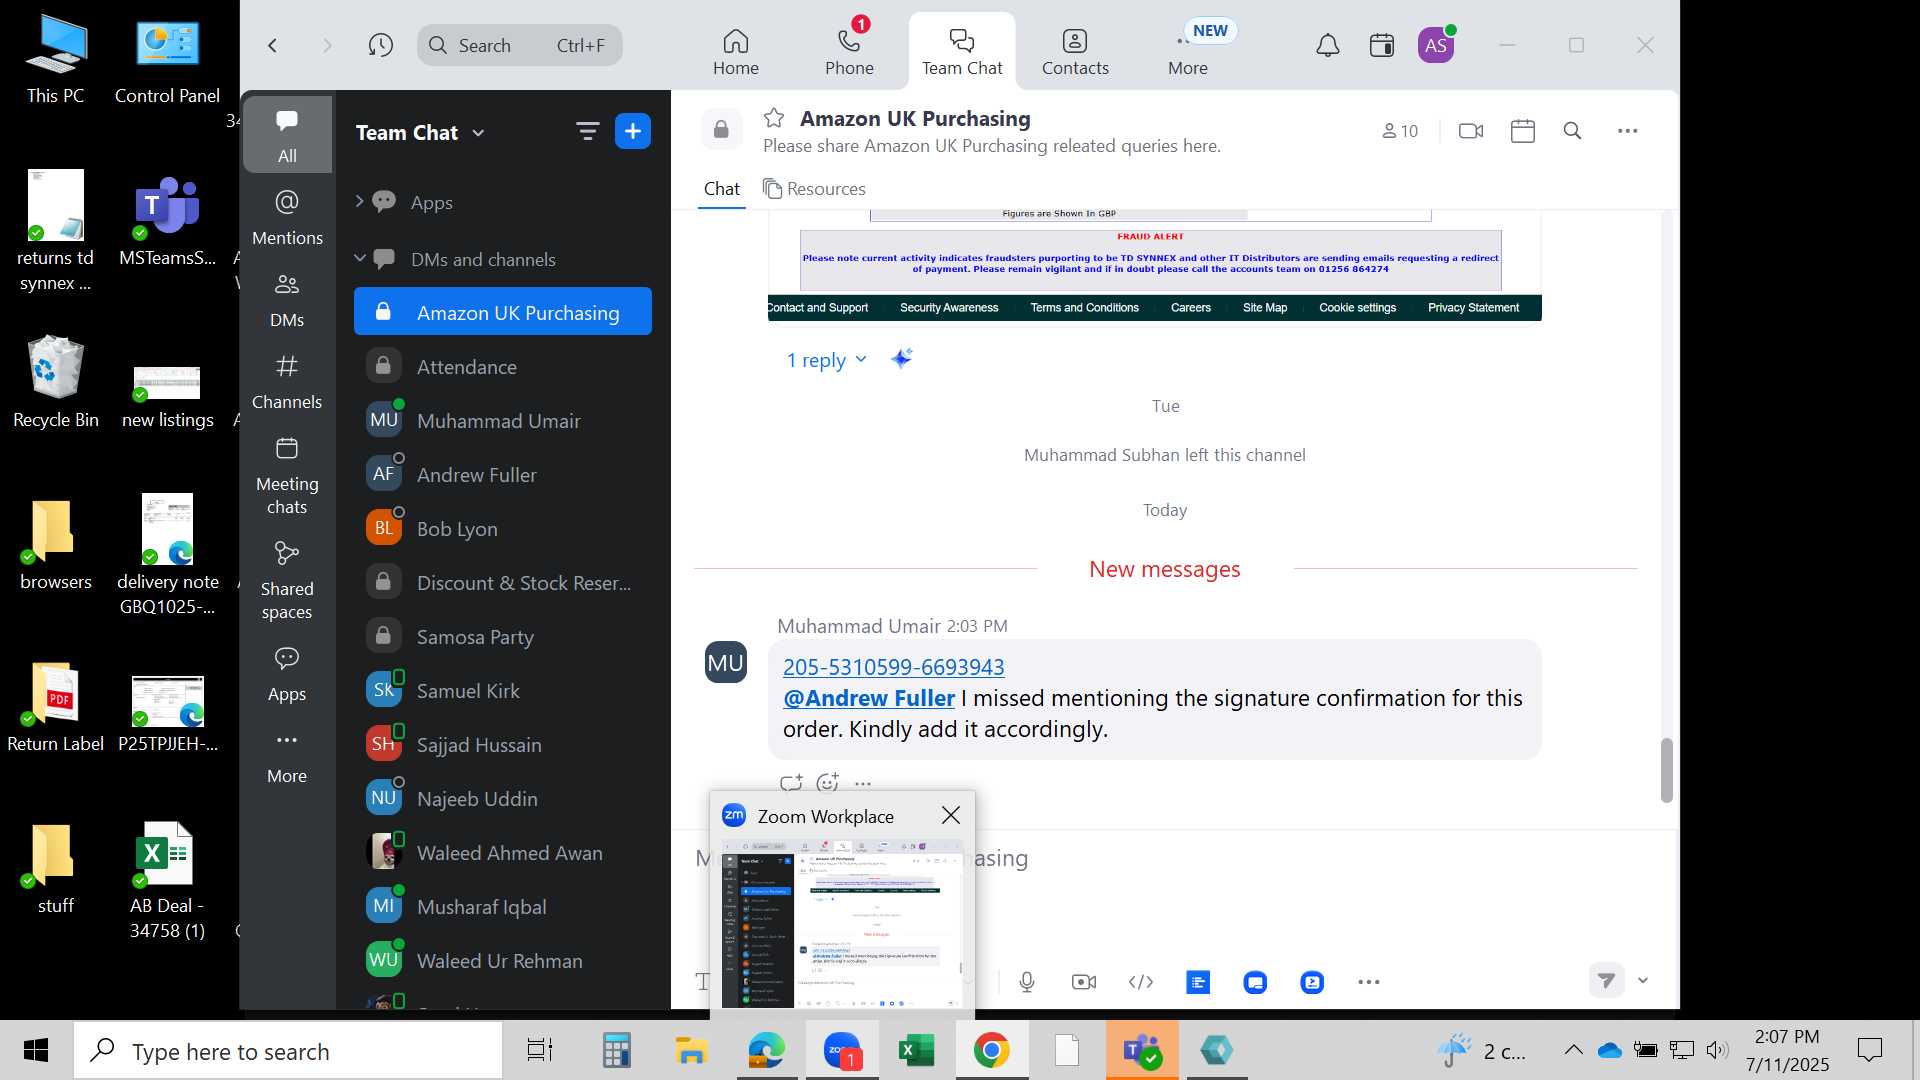Star the Amazon UK Purchasing channel

click(x=774, y=118)
